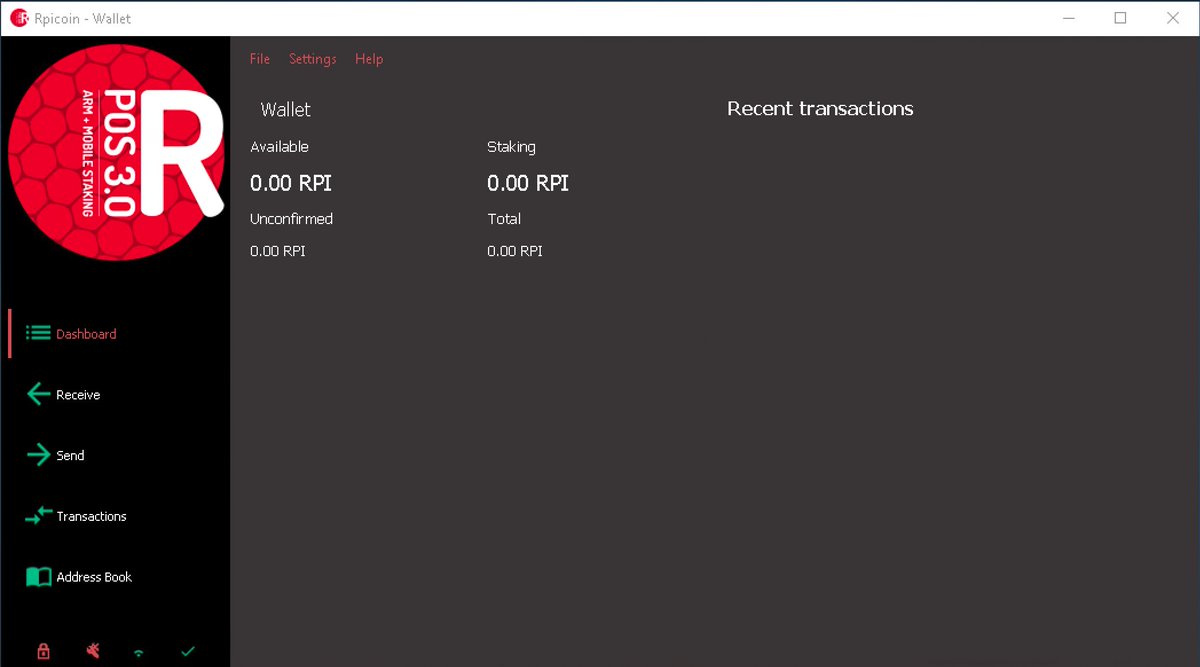
Task: Click the Rpicoin app icon in title bar
Action: click(x=18, y=18)
